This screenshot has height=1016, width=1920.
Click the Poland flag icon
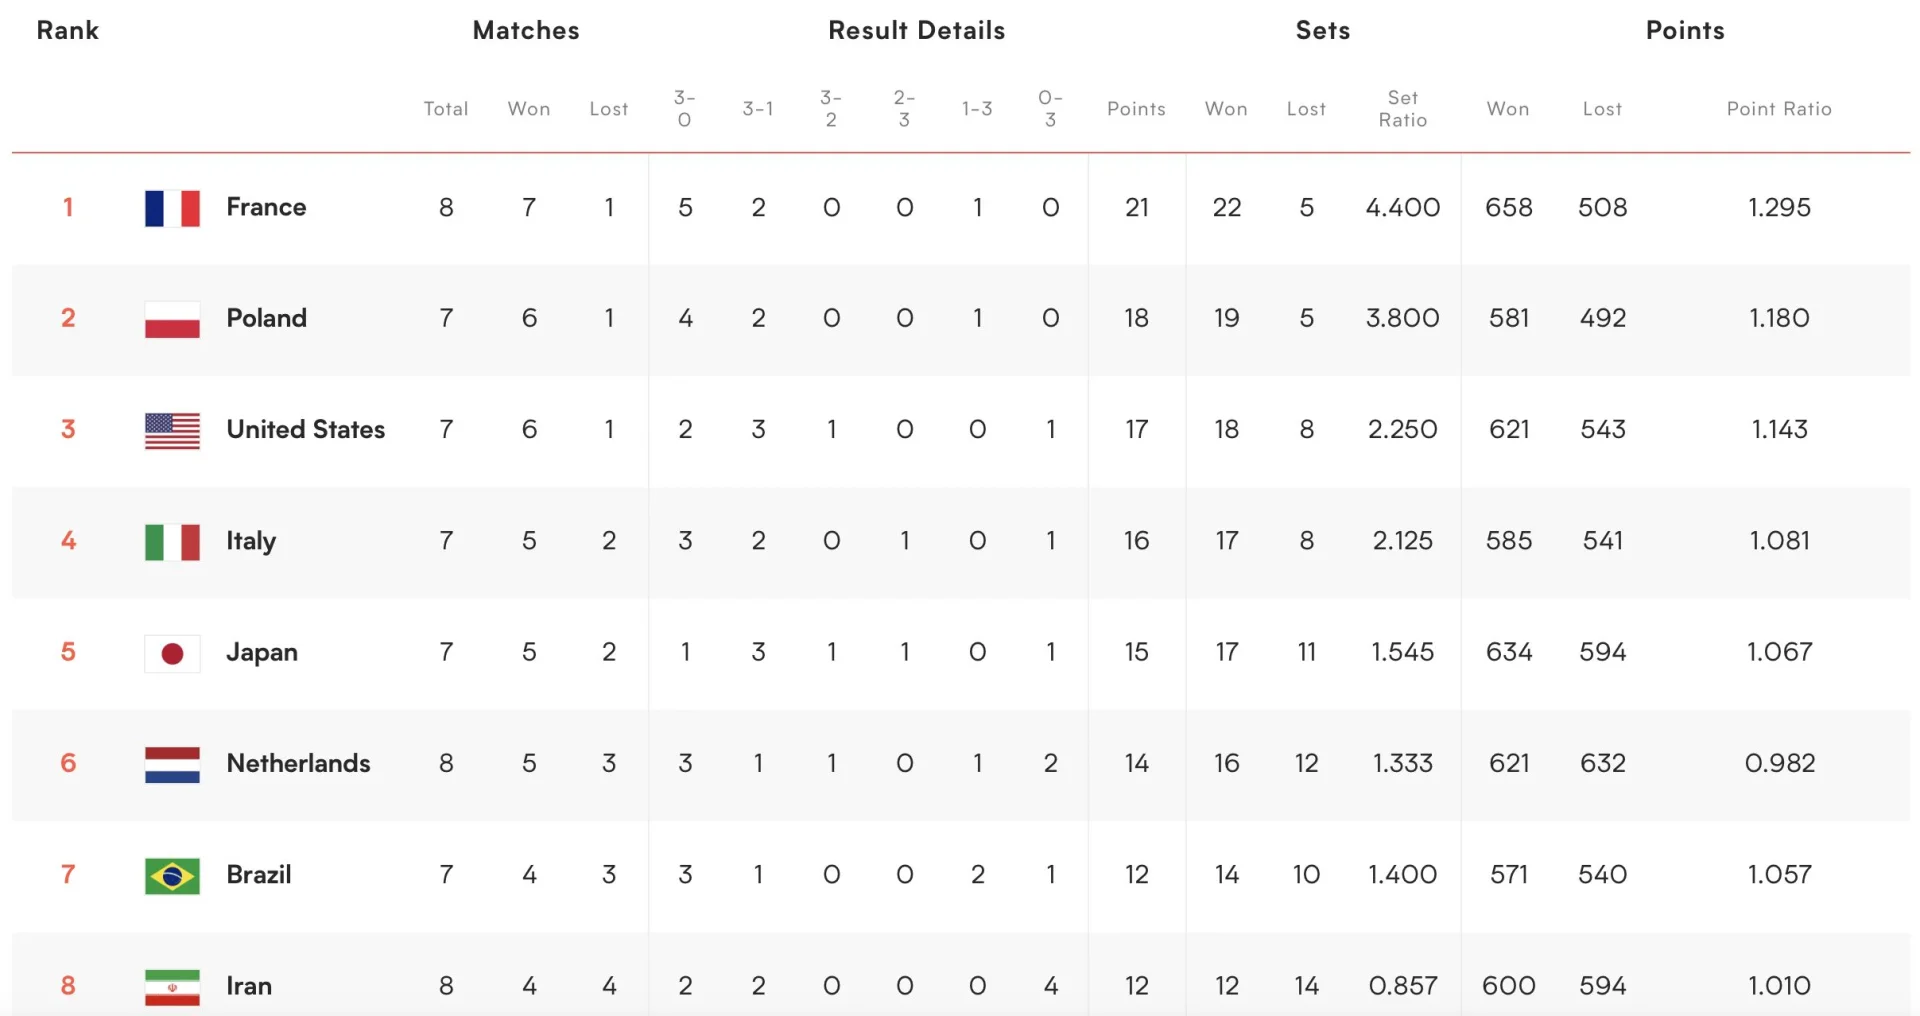[x=172, y=319]
